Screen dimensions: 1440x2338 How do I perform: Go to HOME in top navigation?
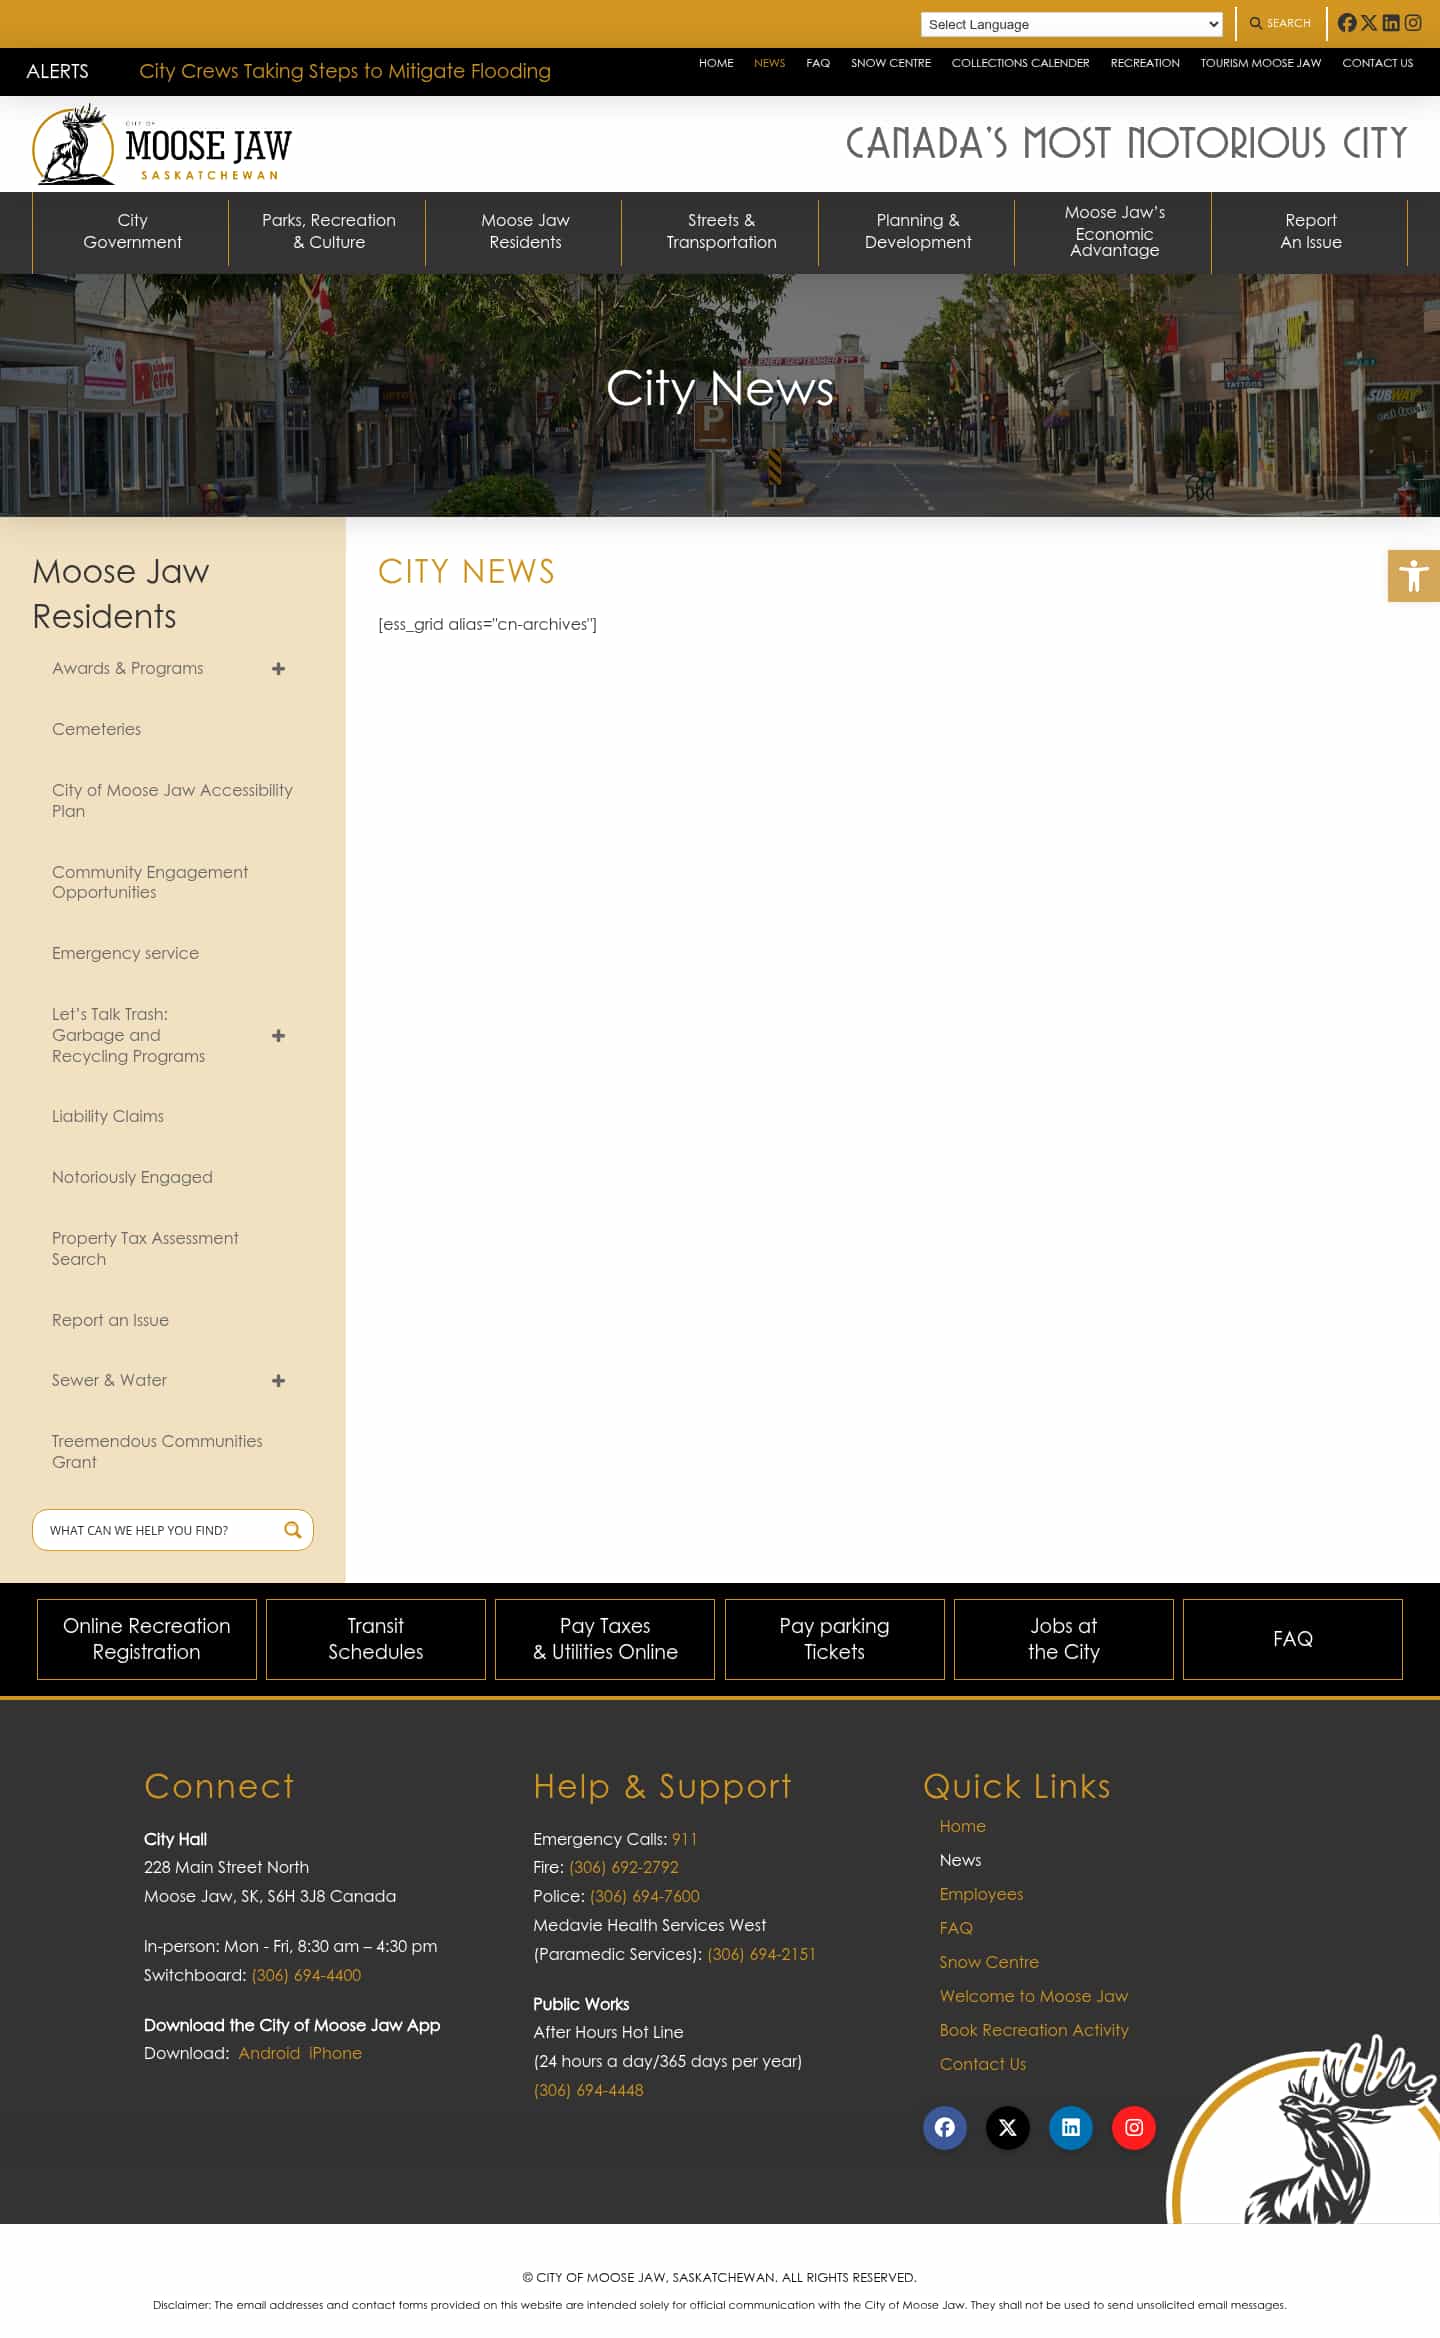coord(716,63)
